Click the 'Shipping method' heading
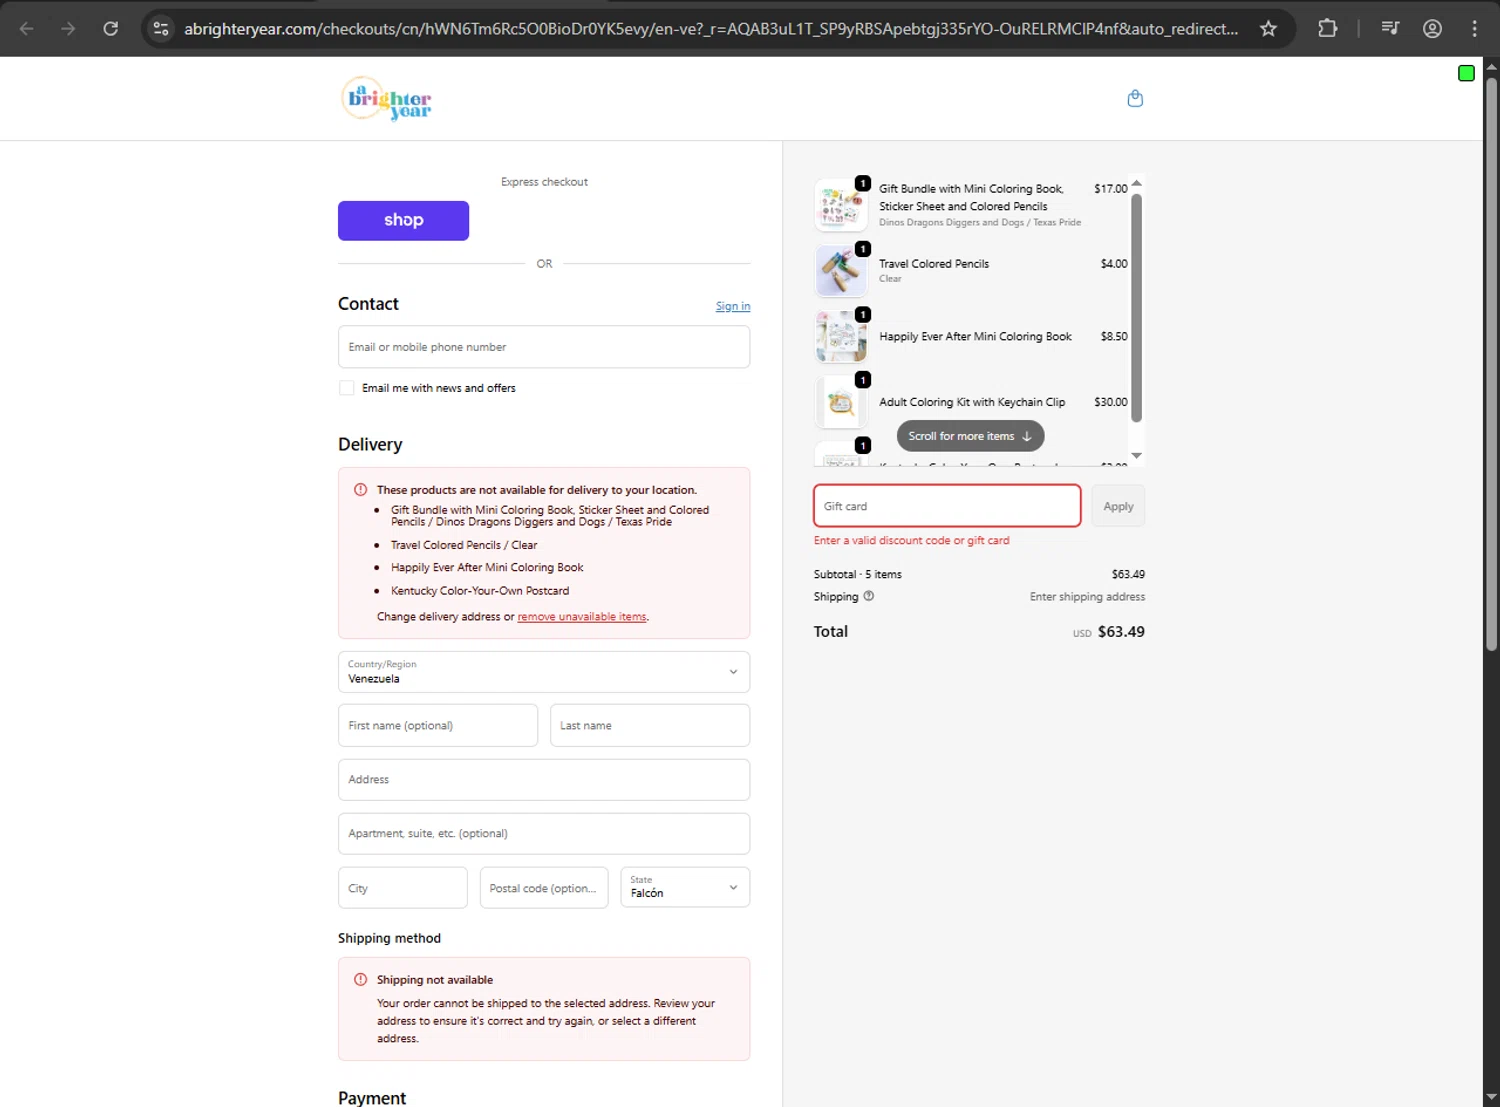The height and width of the screenshot is (1107, 1500). coord(389,938)
